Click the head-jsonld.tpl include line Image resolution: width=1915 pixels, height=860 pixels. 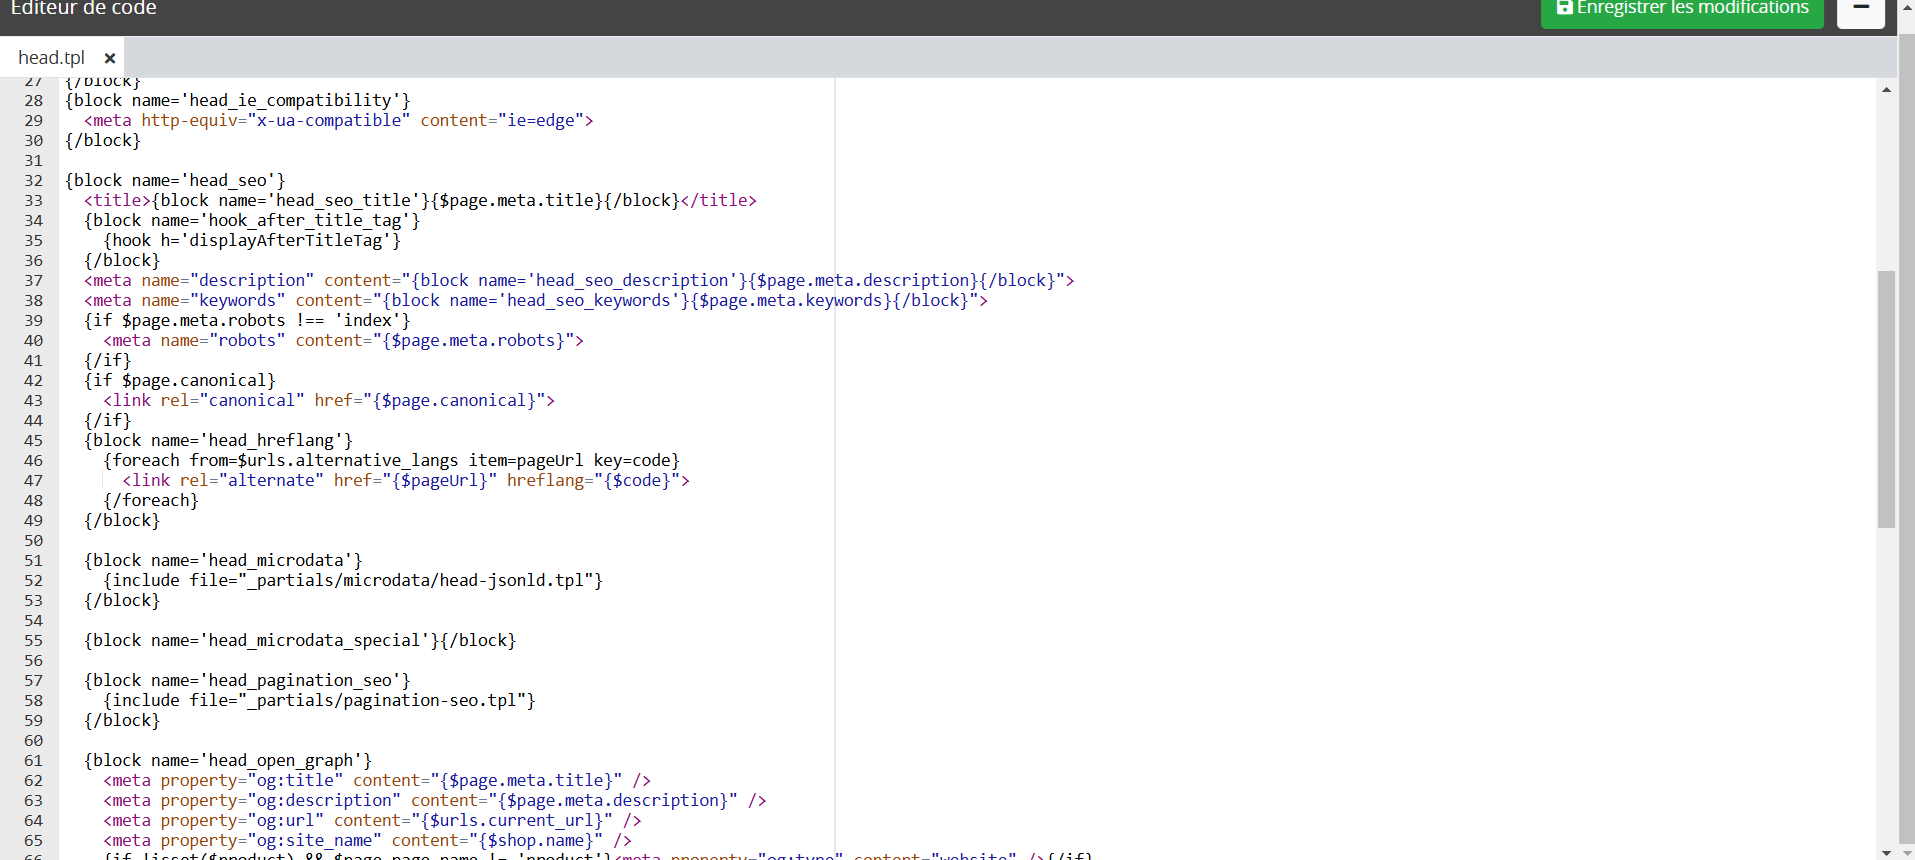click(x=353, y=580)
